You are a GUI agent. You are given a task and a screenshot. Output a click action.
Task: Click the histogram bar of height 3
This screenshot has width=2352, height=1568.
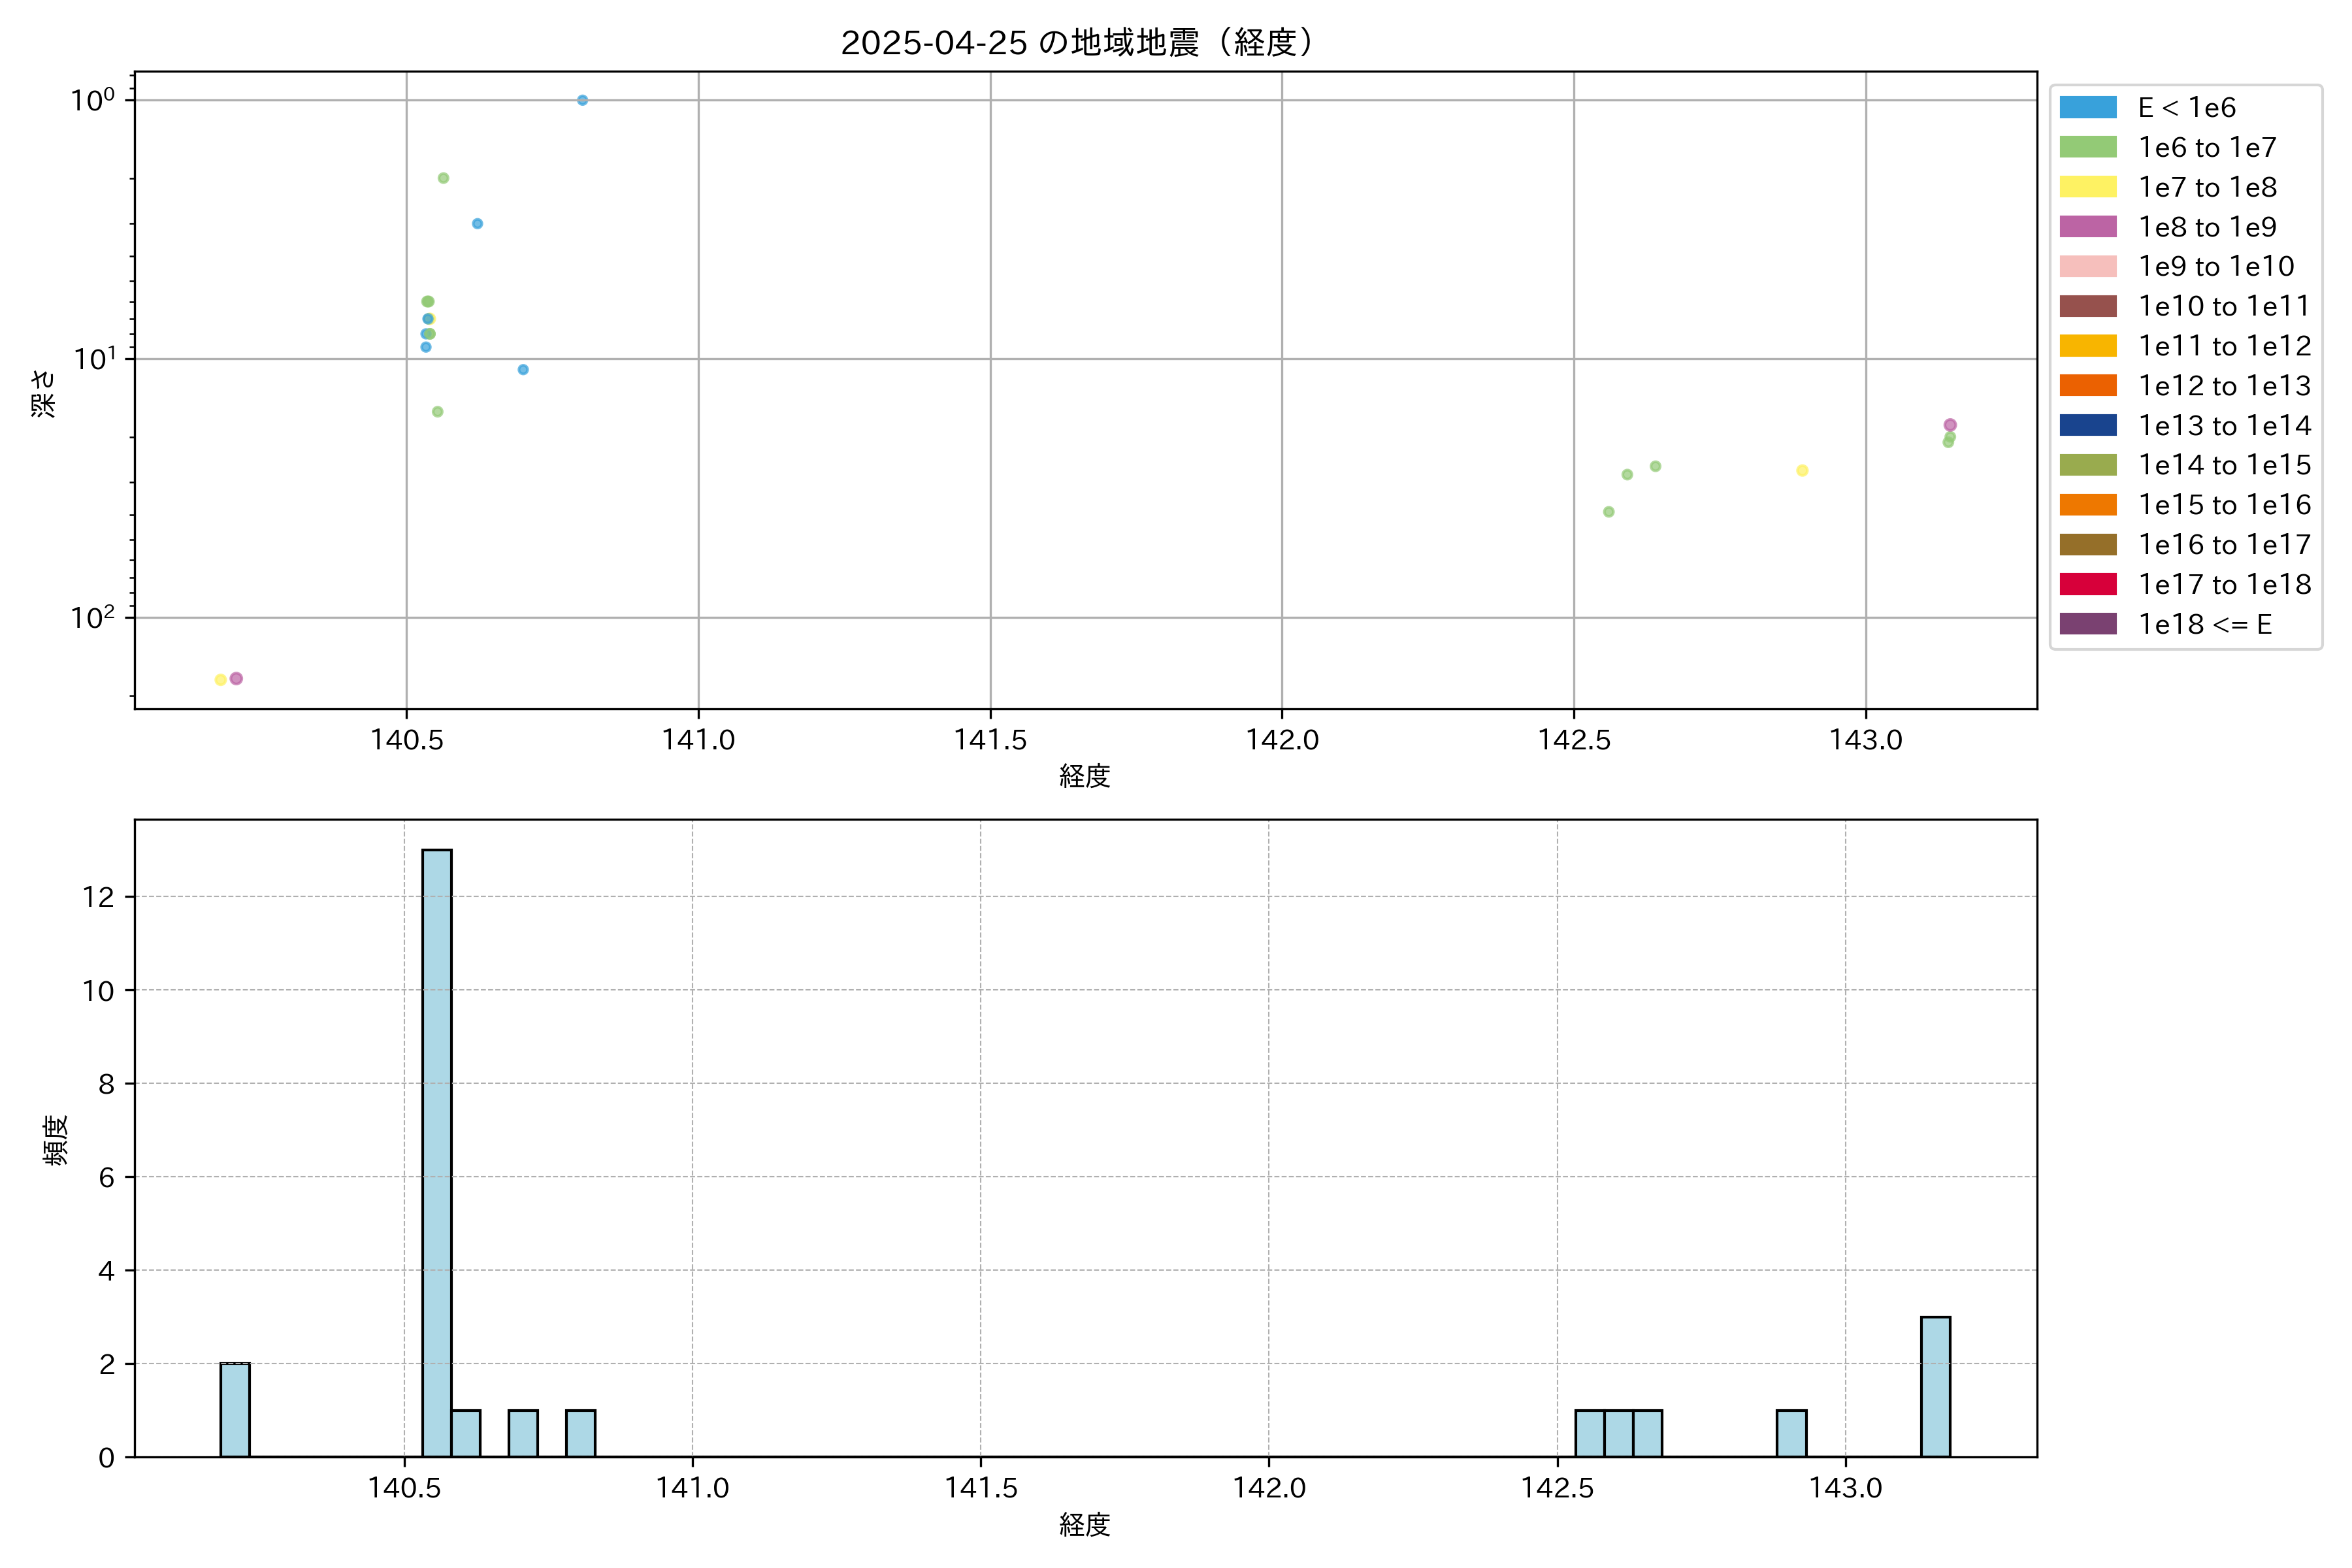point(1935,1387)
